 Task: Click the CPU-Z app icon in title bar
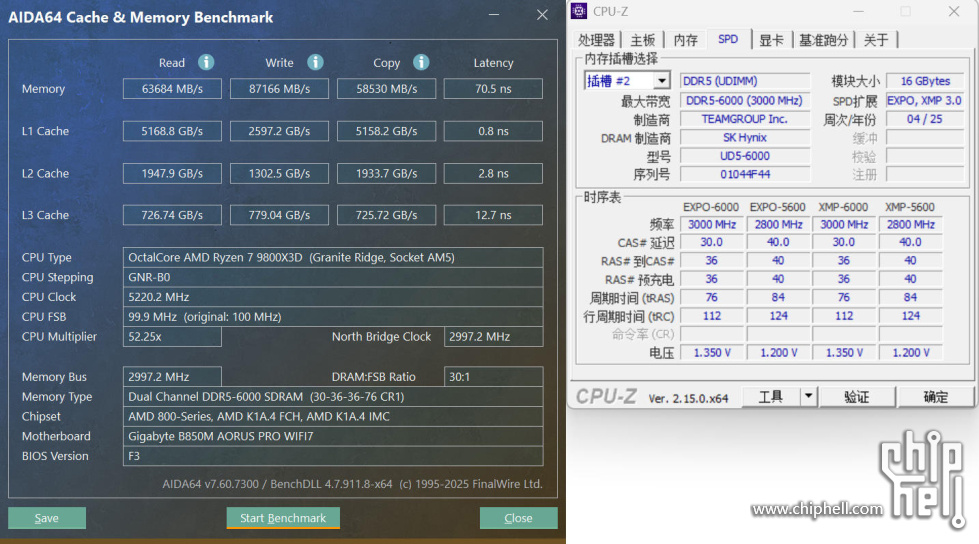pos(579,11)
